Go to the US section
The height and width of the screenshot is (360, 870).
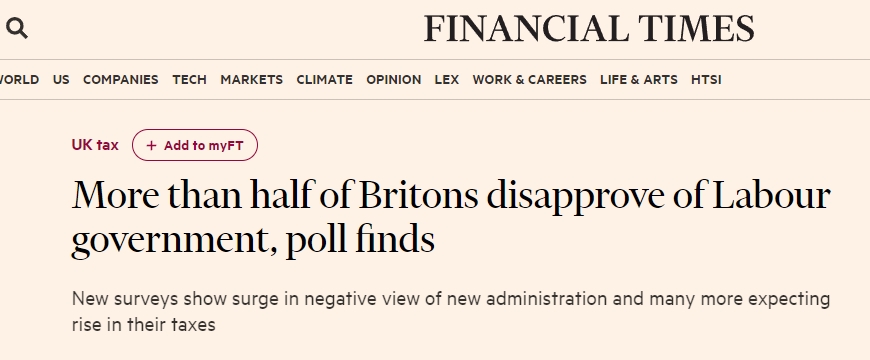coord(61,80)
